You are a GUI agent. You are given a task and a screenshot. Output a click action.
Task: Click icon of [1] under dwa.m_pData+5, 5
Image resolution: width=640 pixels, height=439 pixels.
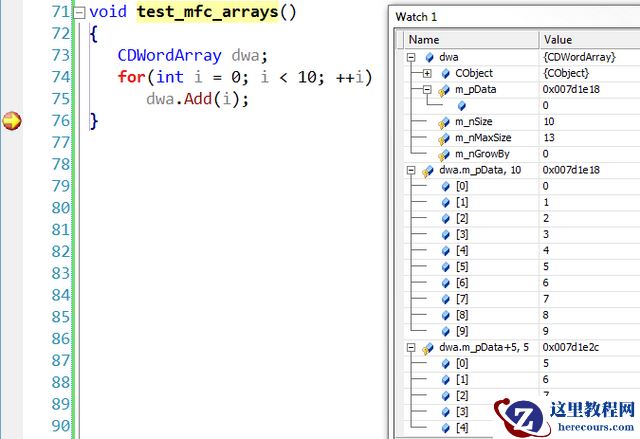[446, 380]
